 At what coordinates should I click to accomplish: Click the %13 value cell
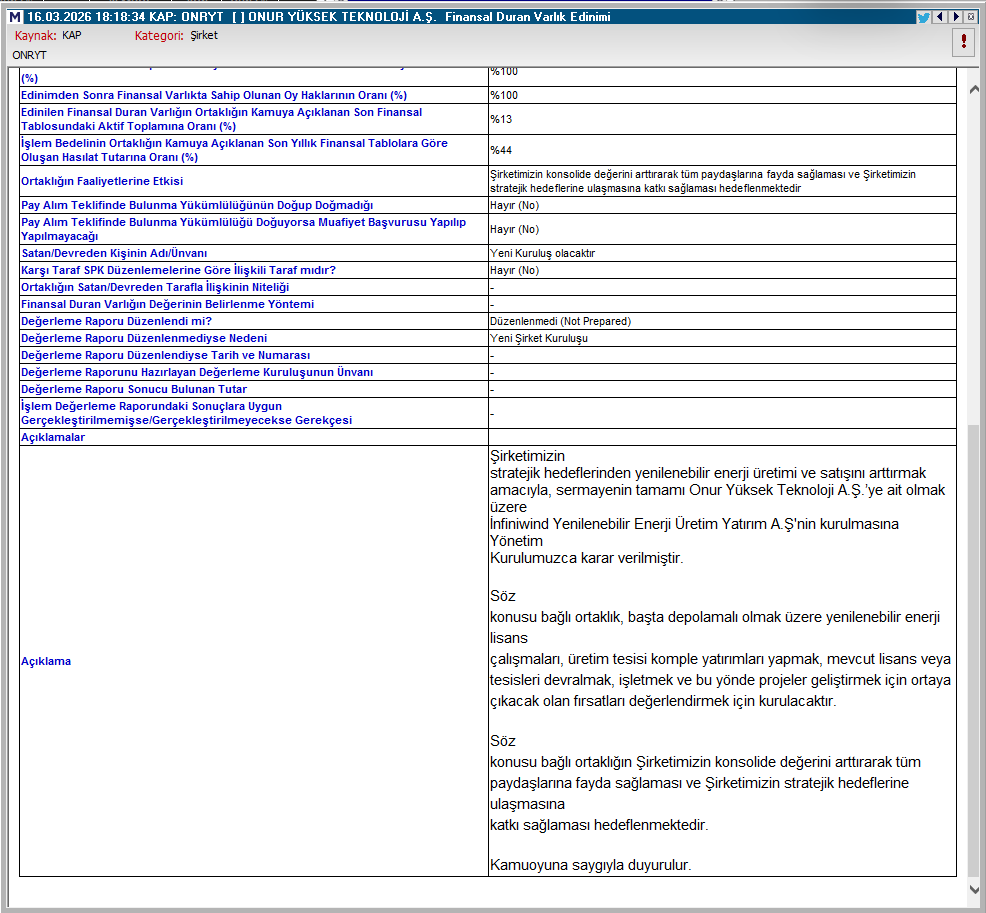click(722, 119)
